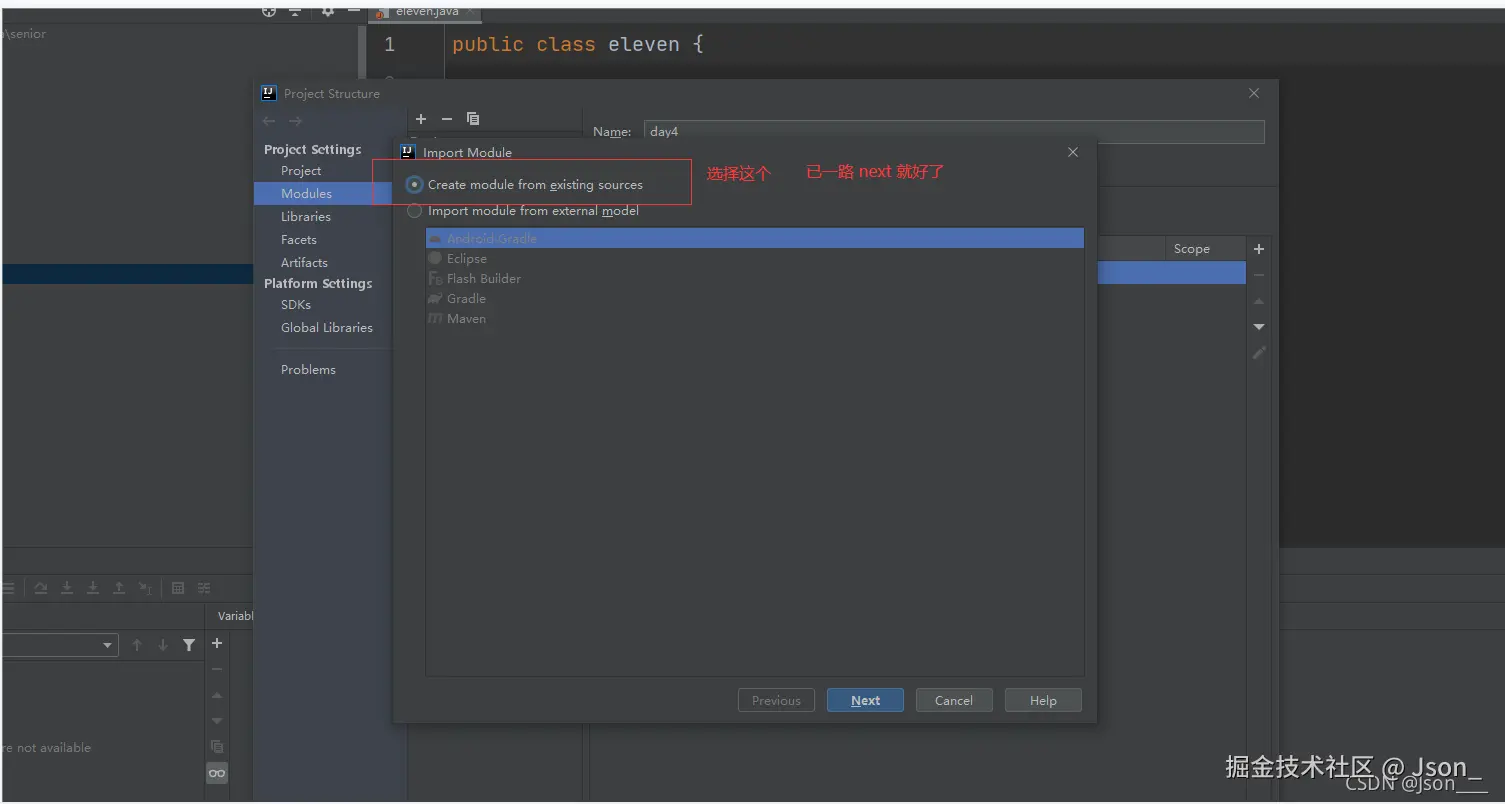The height and width of the screenshot is (804, 1505).
Task: Collapse all in Project panel toolbar
Action: tap(295, 11)
